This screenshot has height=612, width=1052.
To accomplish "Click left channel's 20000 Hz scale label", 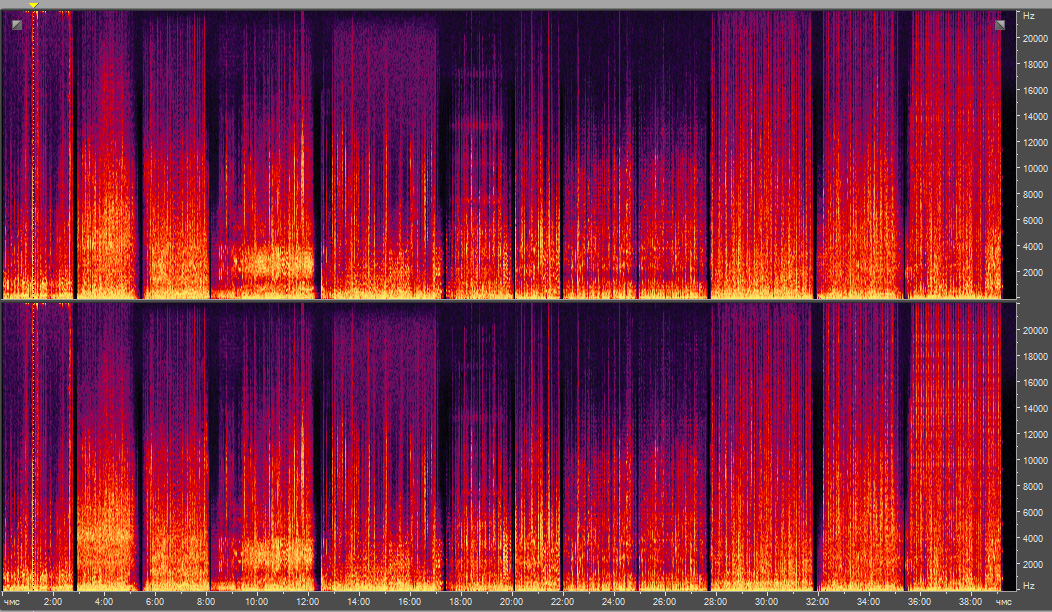I will 1035,39.
